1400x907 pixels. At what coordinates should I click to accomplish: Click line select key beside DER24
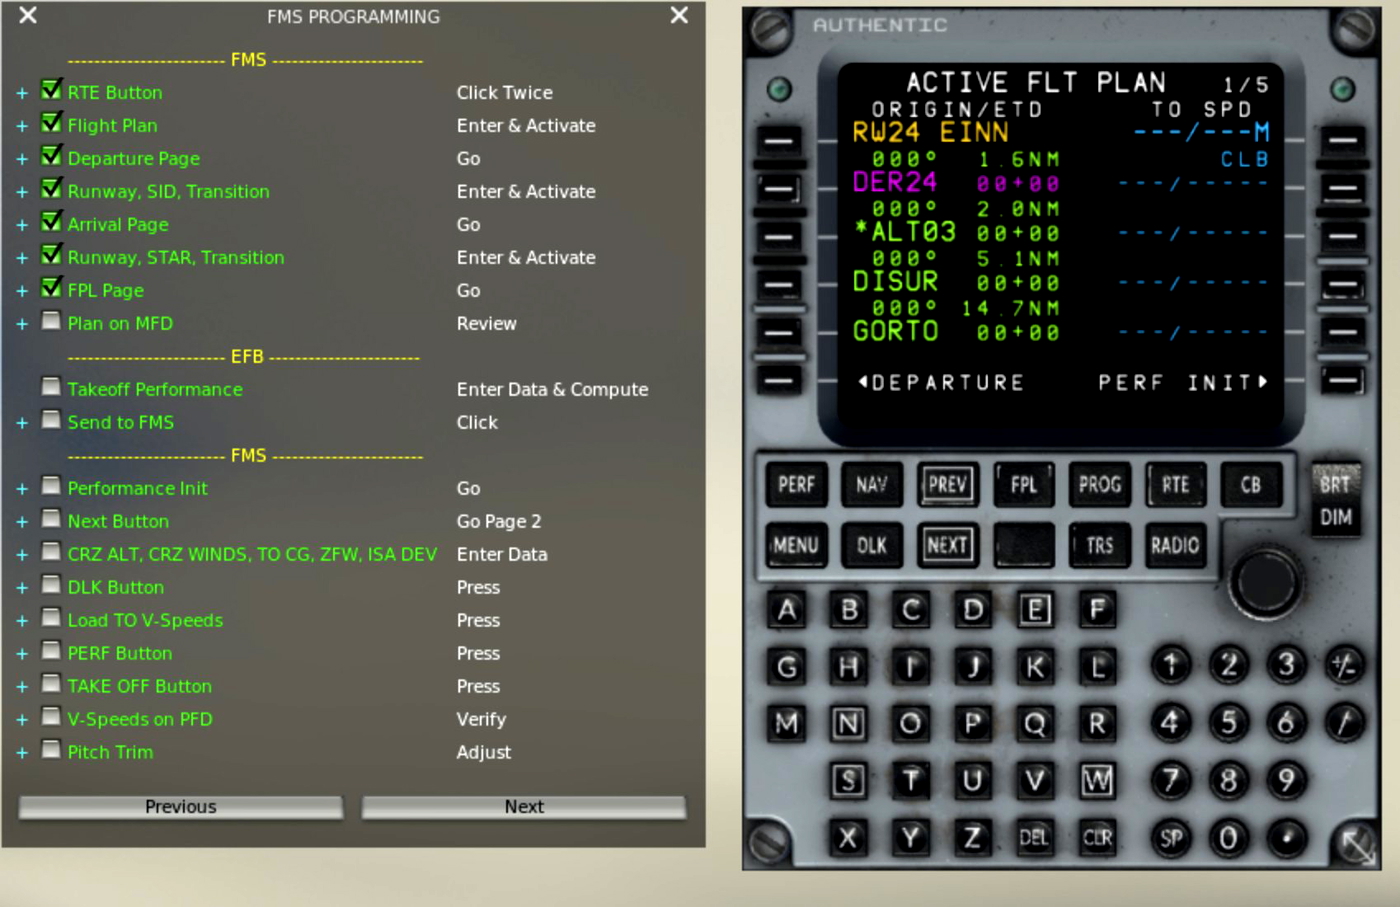pos(779,188)
